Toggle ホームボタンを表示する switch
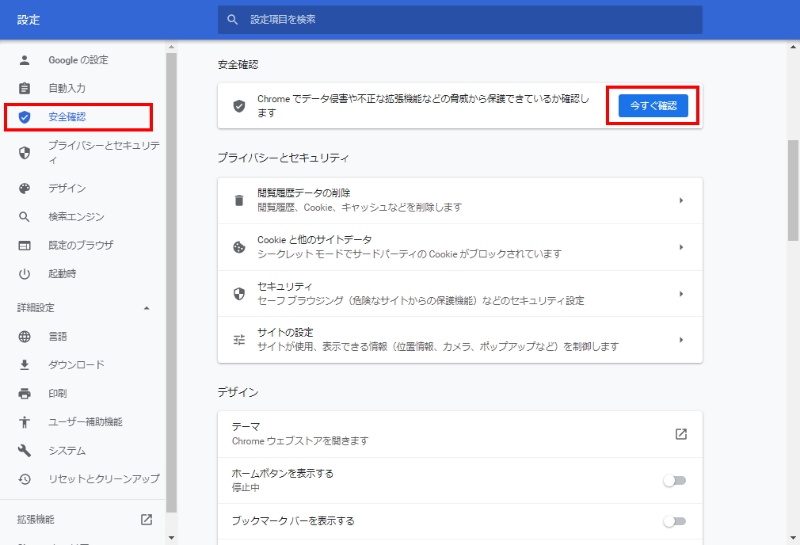 point(675,481)
